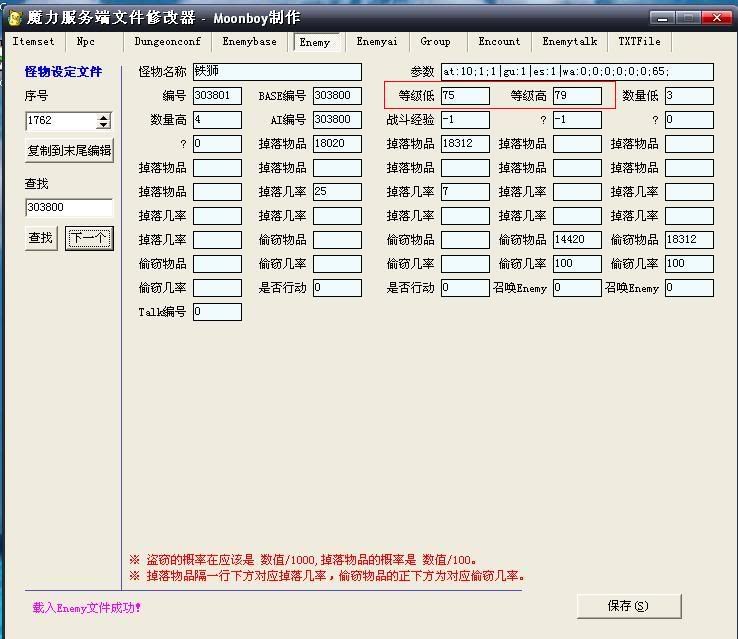Click the 复制到末尾编辑 button

click(x=69, y=151)
